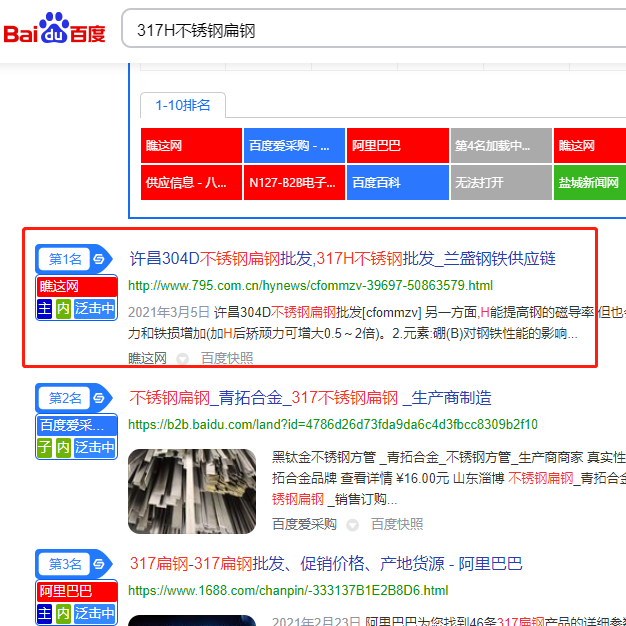This screenshot has height=626, width=626.
Task: Click the 泛击中 tag under 第3名
Action: [95, 614]
